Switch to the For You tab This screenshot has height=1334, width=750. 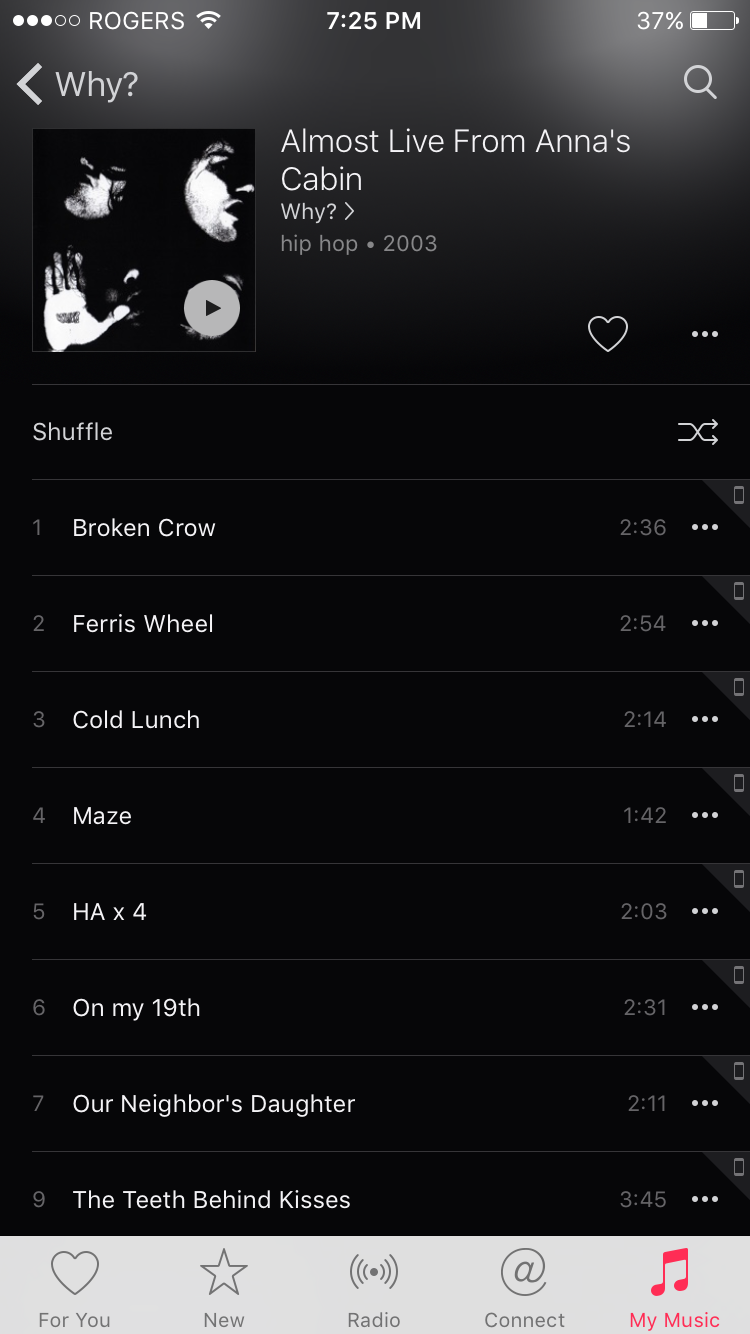pos(75,1288)
